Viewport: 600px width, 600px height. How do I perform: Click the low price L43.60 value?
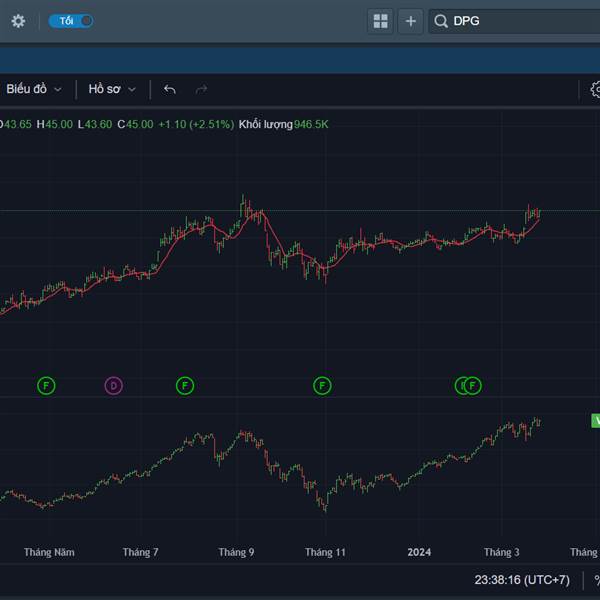[x=95, y=124]
